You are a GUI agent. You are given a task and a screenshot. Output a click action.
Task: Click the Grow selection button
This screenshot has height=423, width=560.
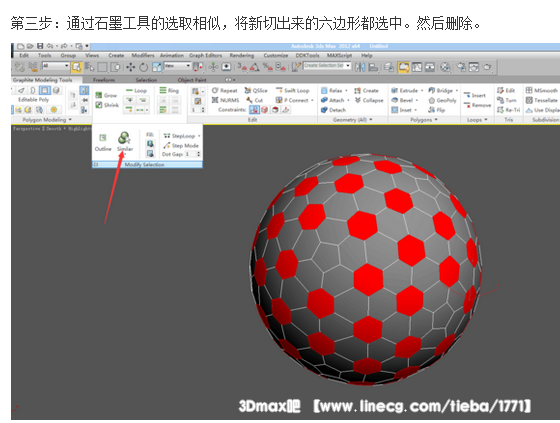tap(106, 95)
